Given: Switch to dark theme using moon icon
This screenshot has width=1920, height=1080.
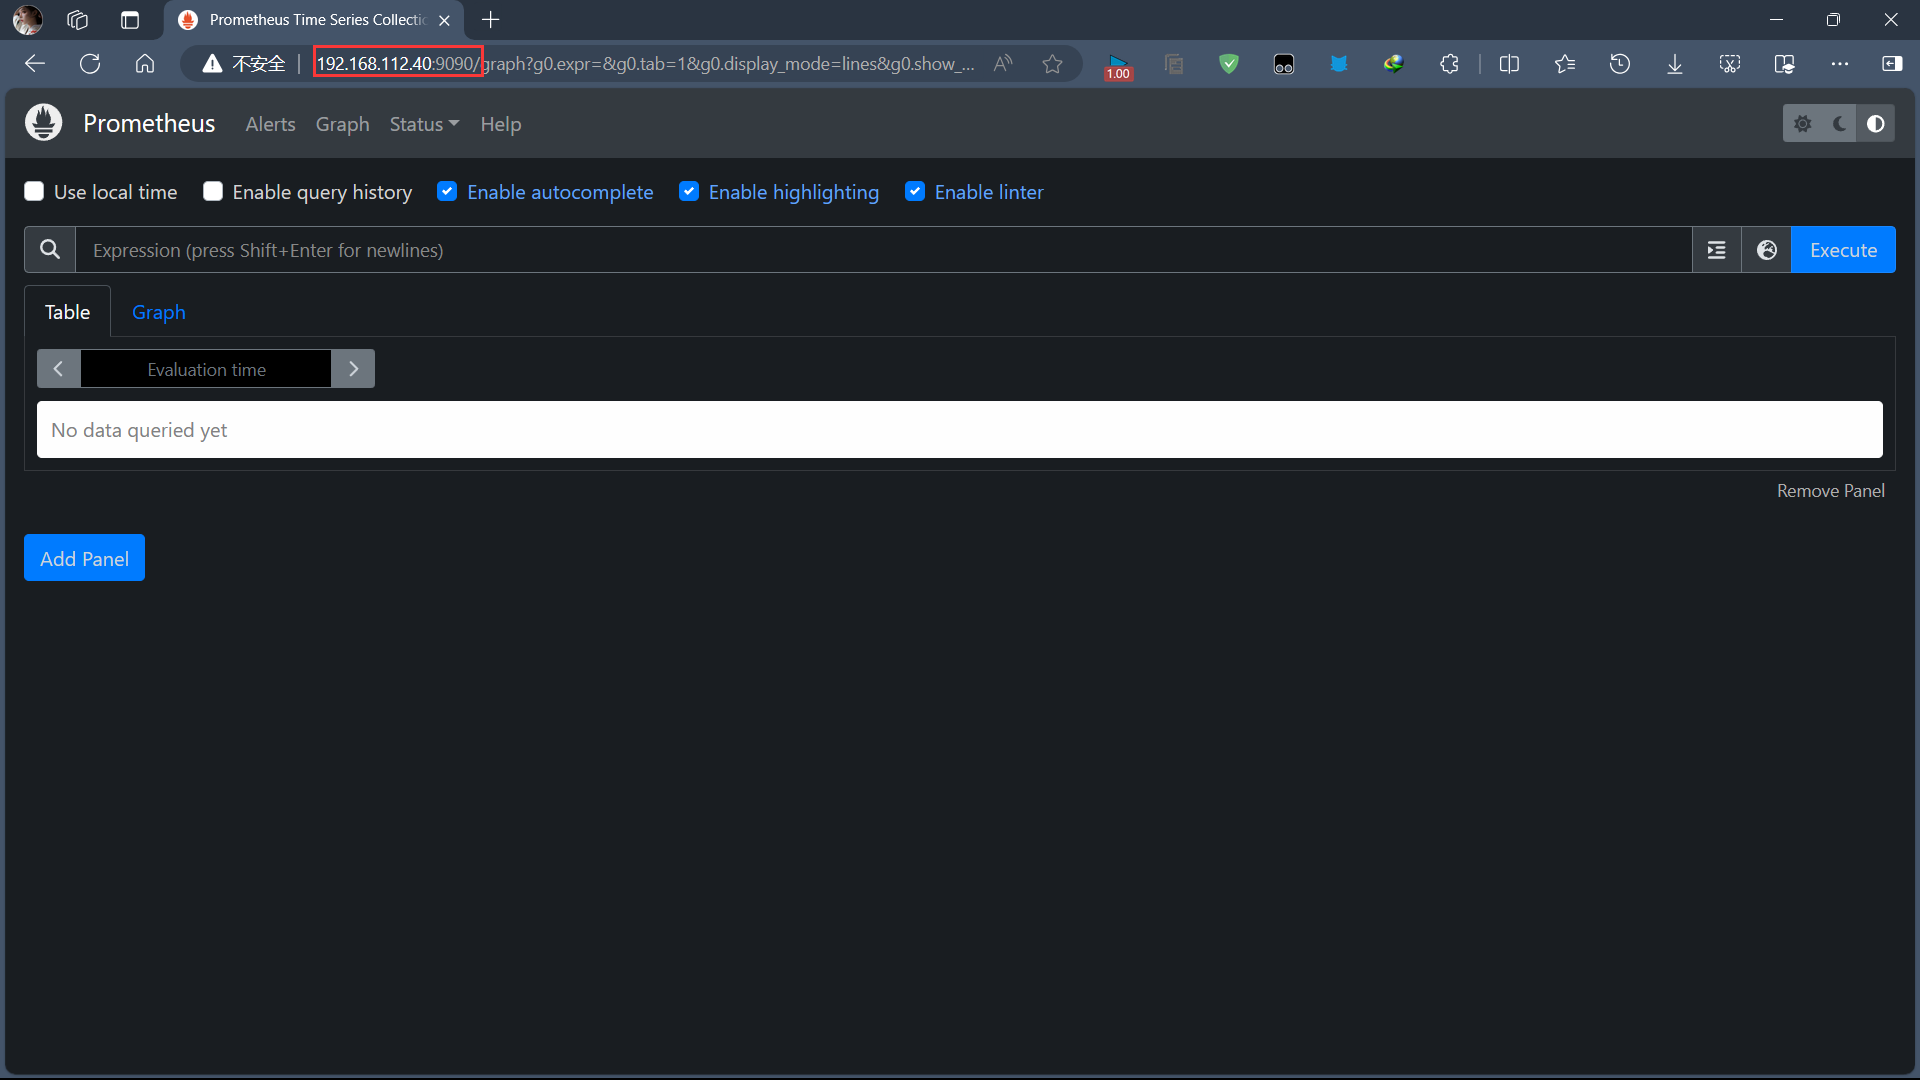Looking at the screenshot, I should (1840, 123).
